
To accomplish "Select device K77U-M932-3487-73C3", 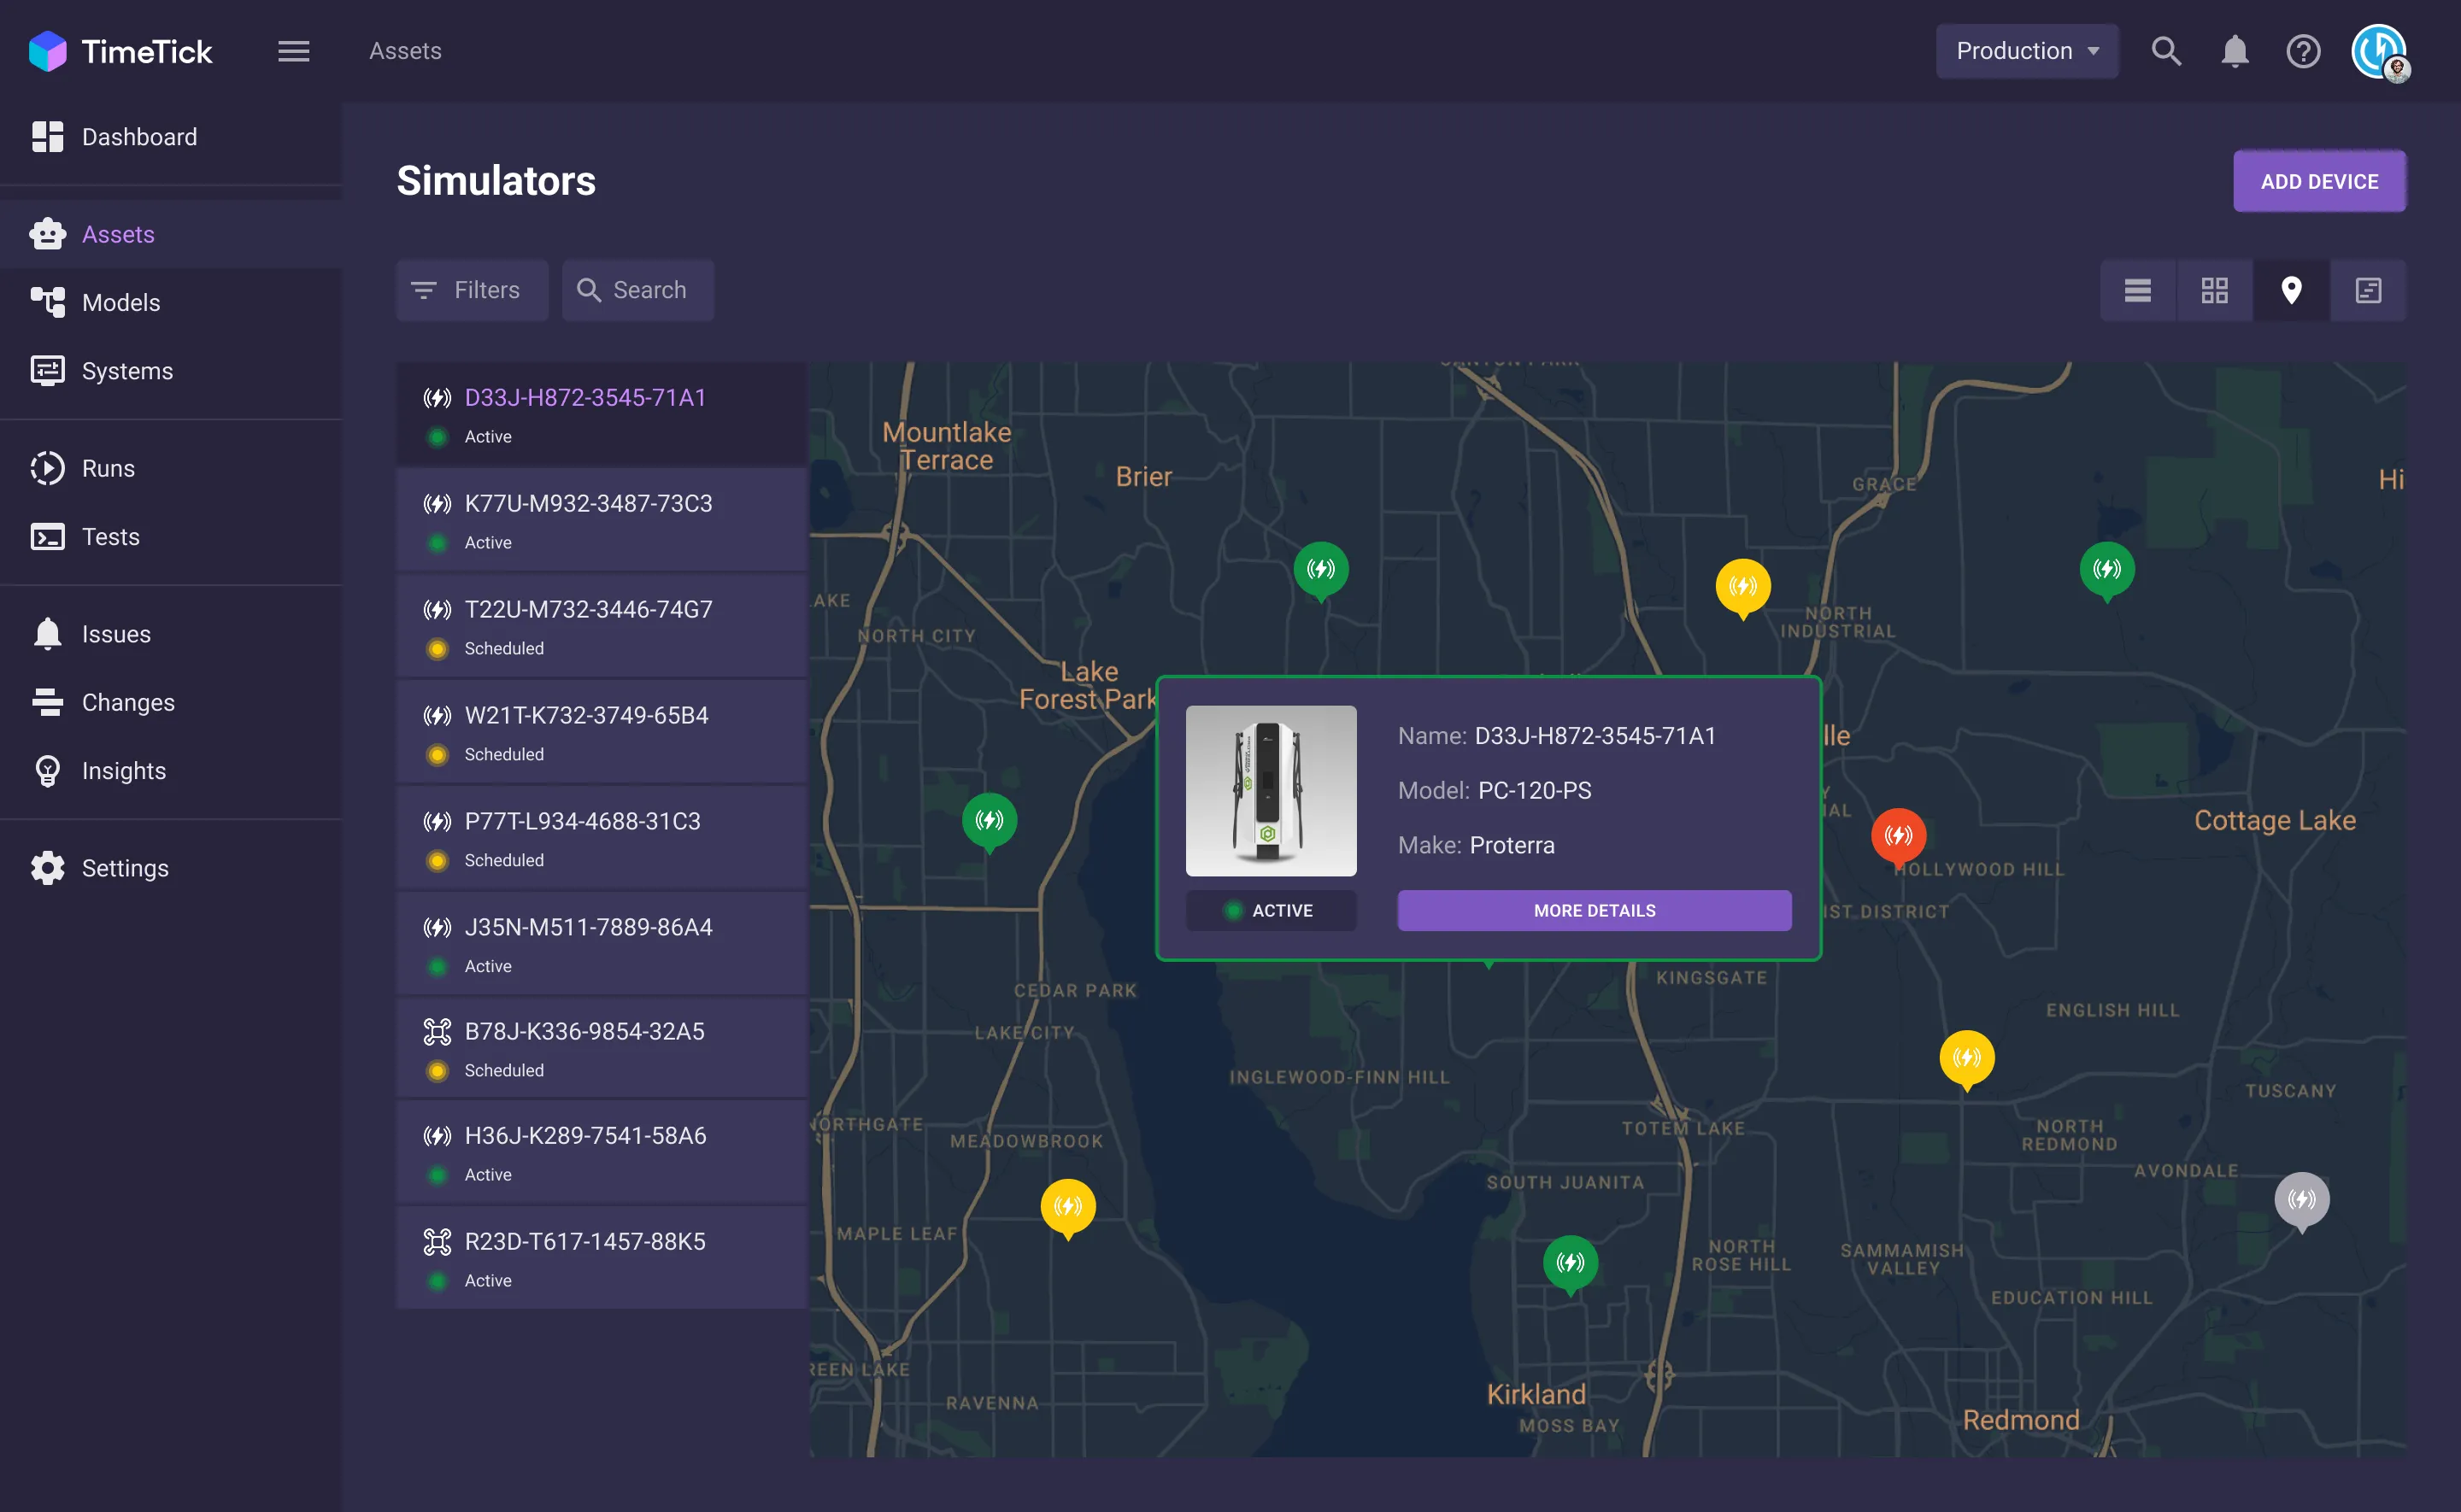I will pos(602,520).
